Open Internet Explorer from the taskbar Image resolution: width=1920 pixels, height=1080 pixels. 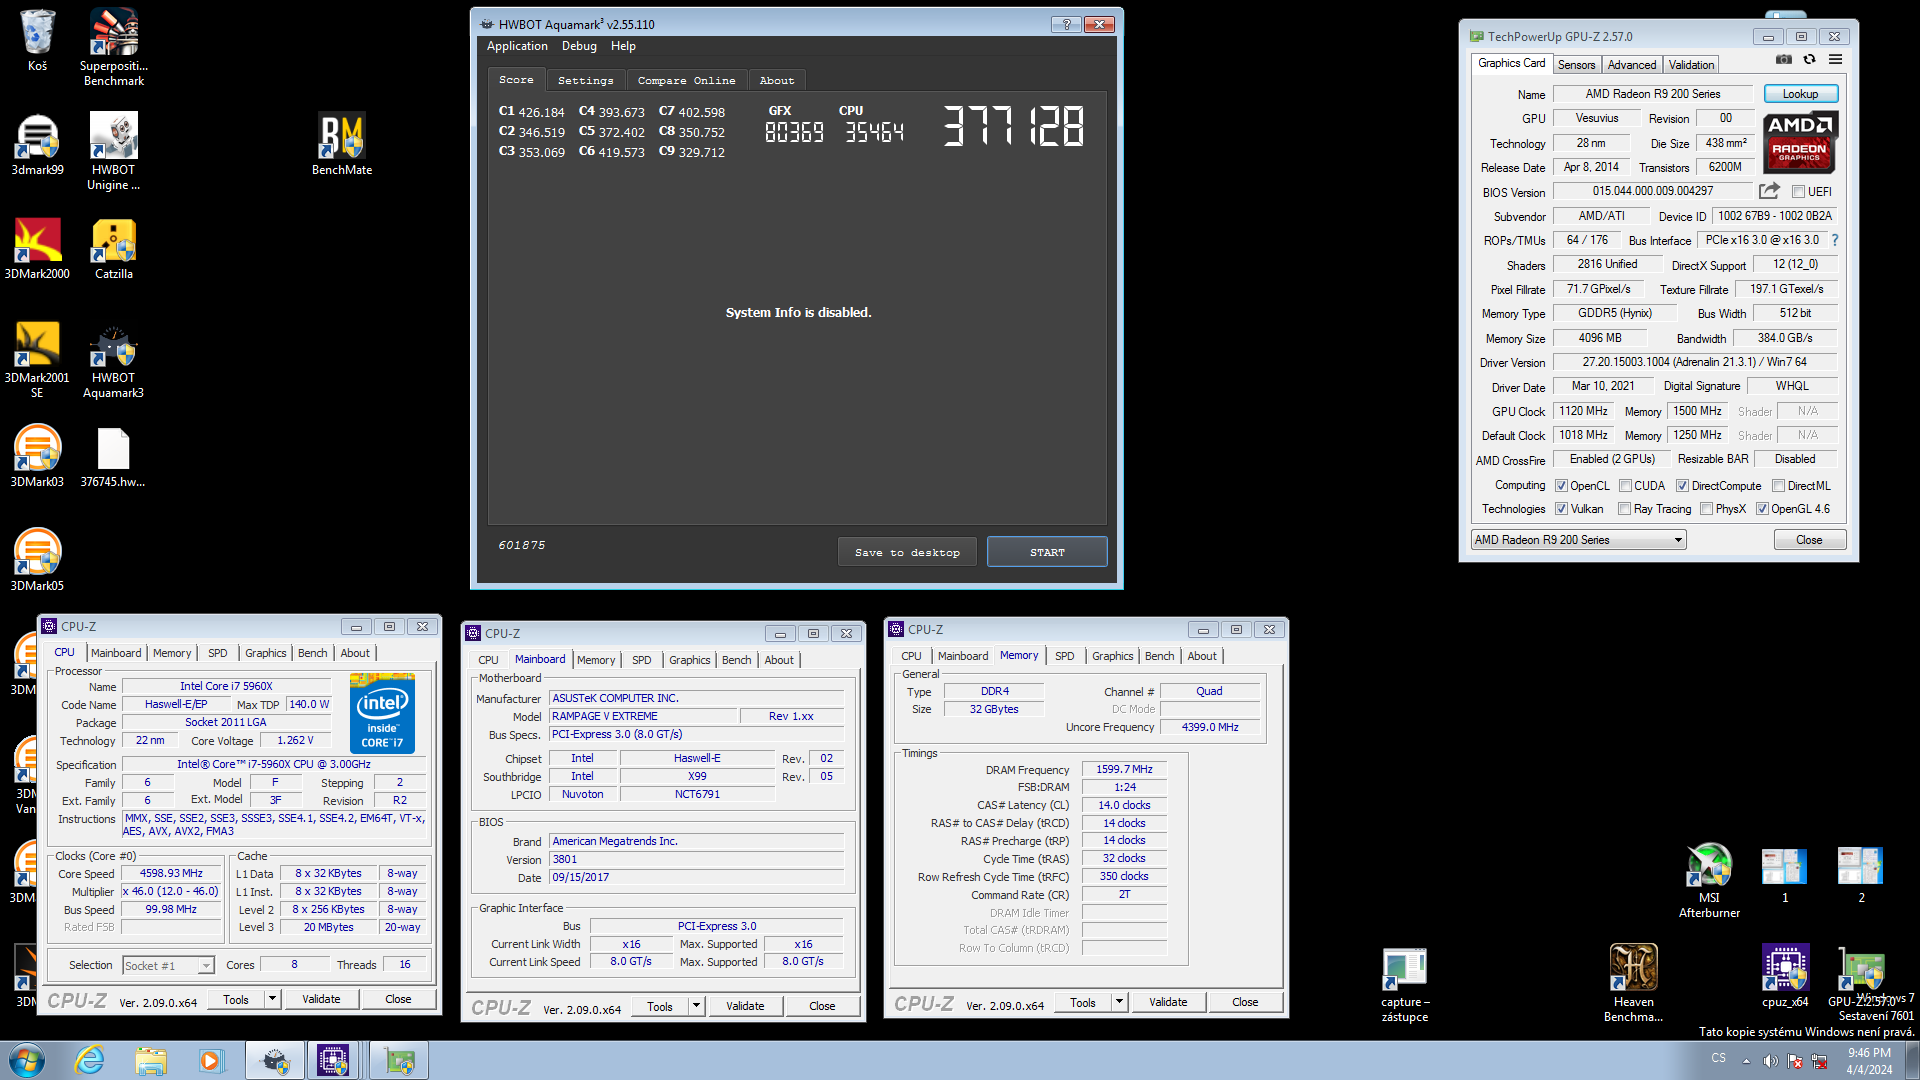89,1060
